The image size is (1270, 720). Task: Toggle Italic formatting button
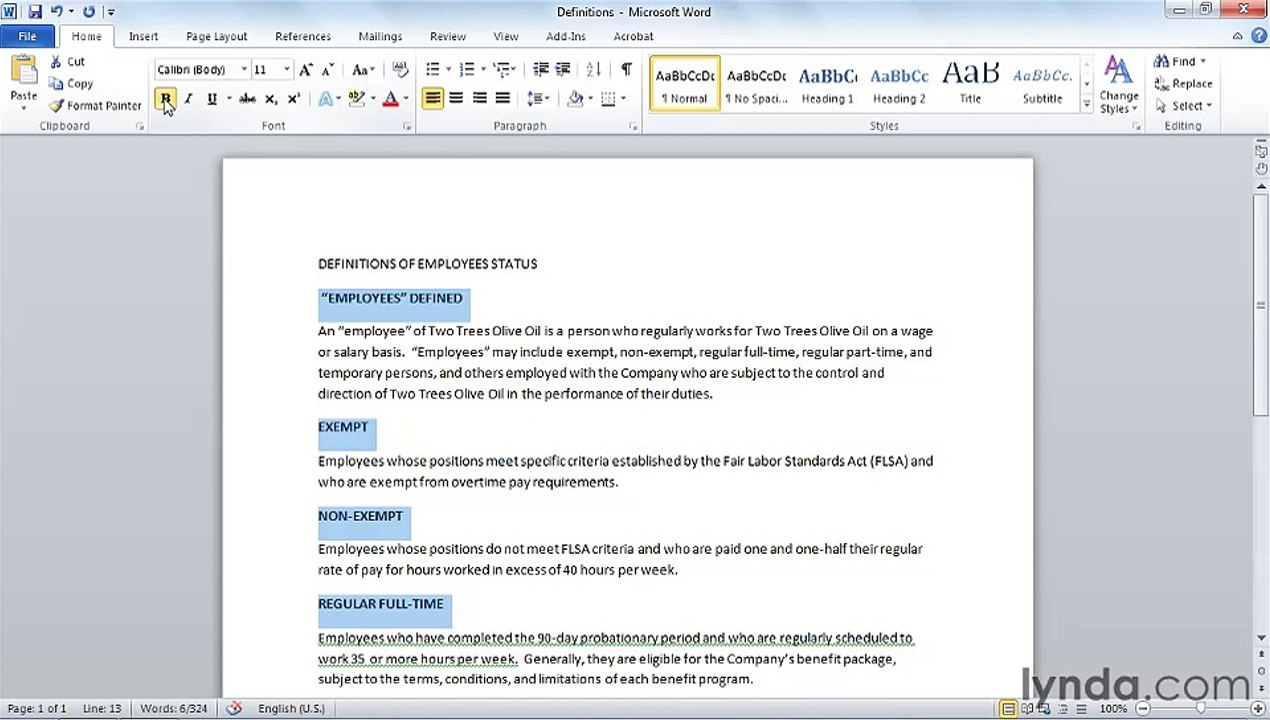coord(188,99)
